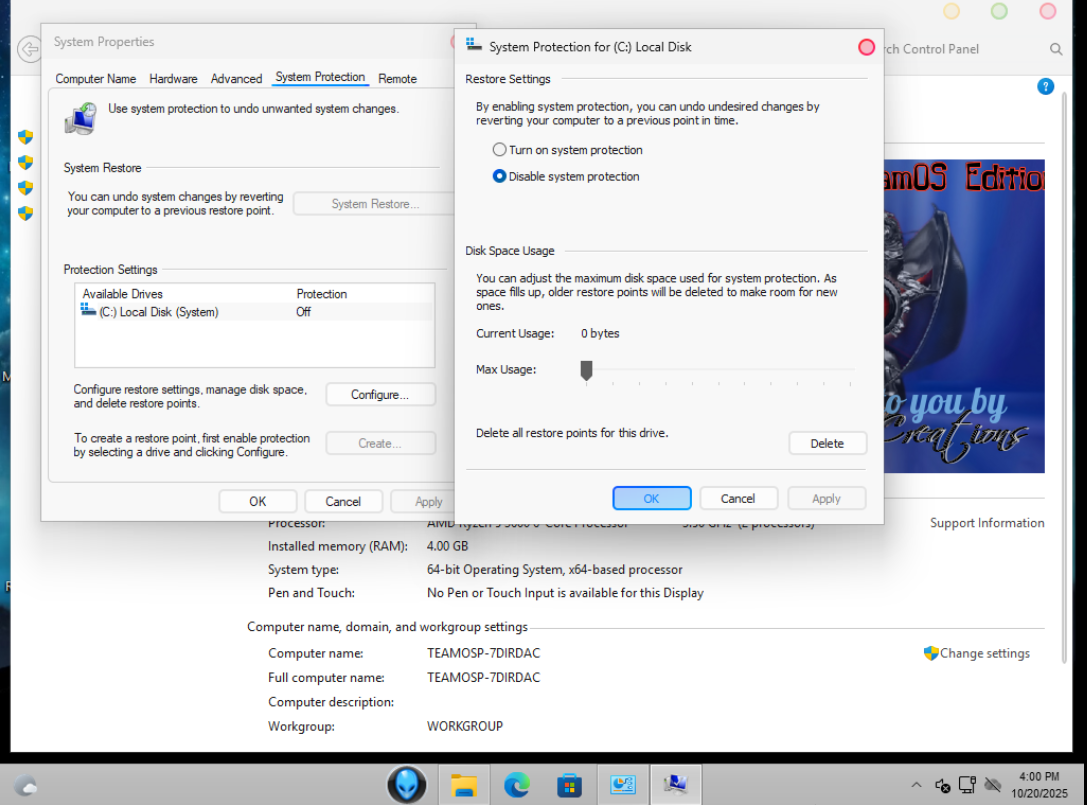Select (C:) Local Disk (System) drive entry

158,312
